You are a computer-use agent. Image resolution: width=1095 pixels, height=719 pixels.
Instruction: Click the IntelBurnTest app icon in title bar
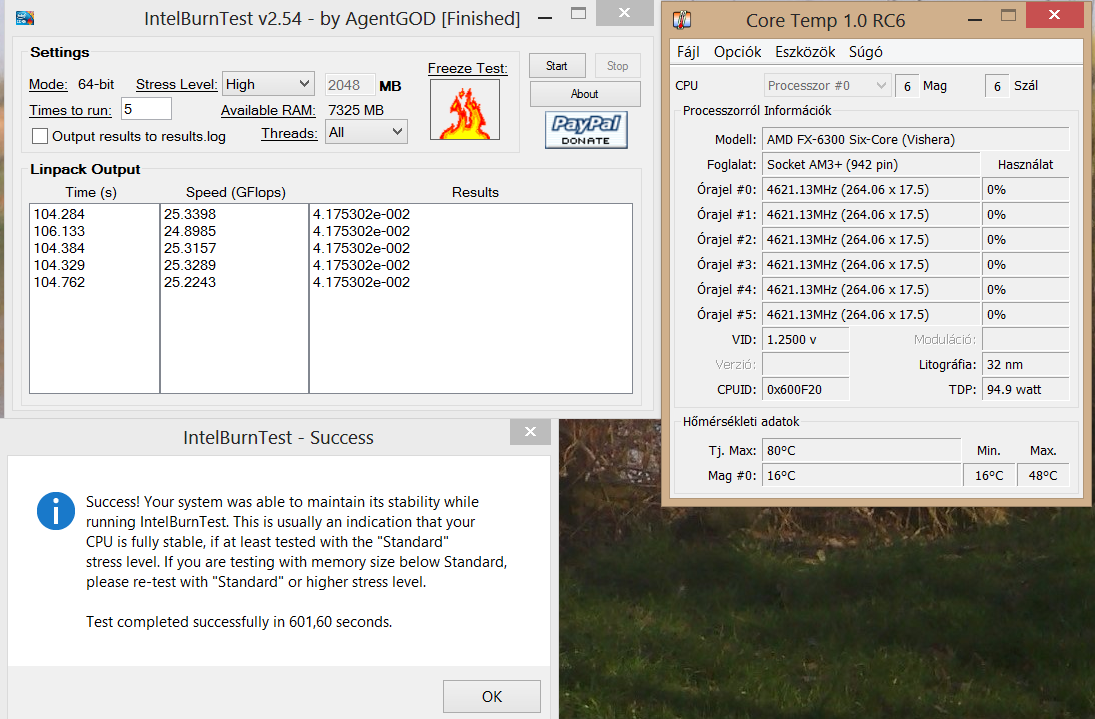click(x=25, y=17)
